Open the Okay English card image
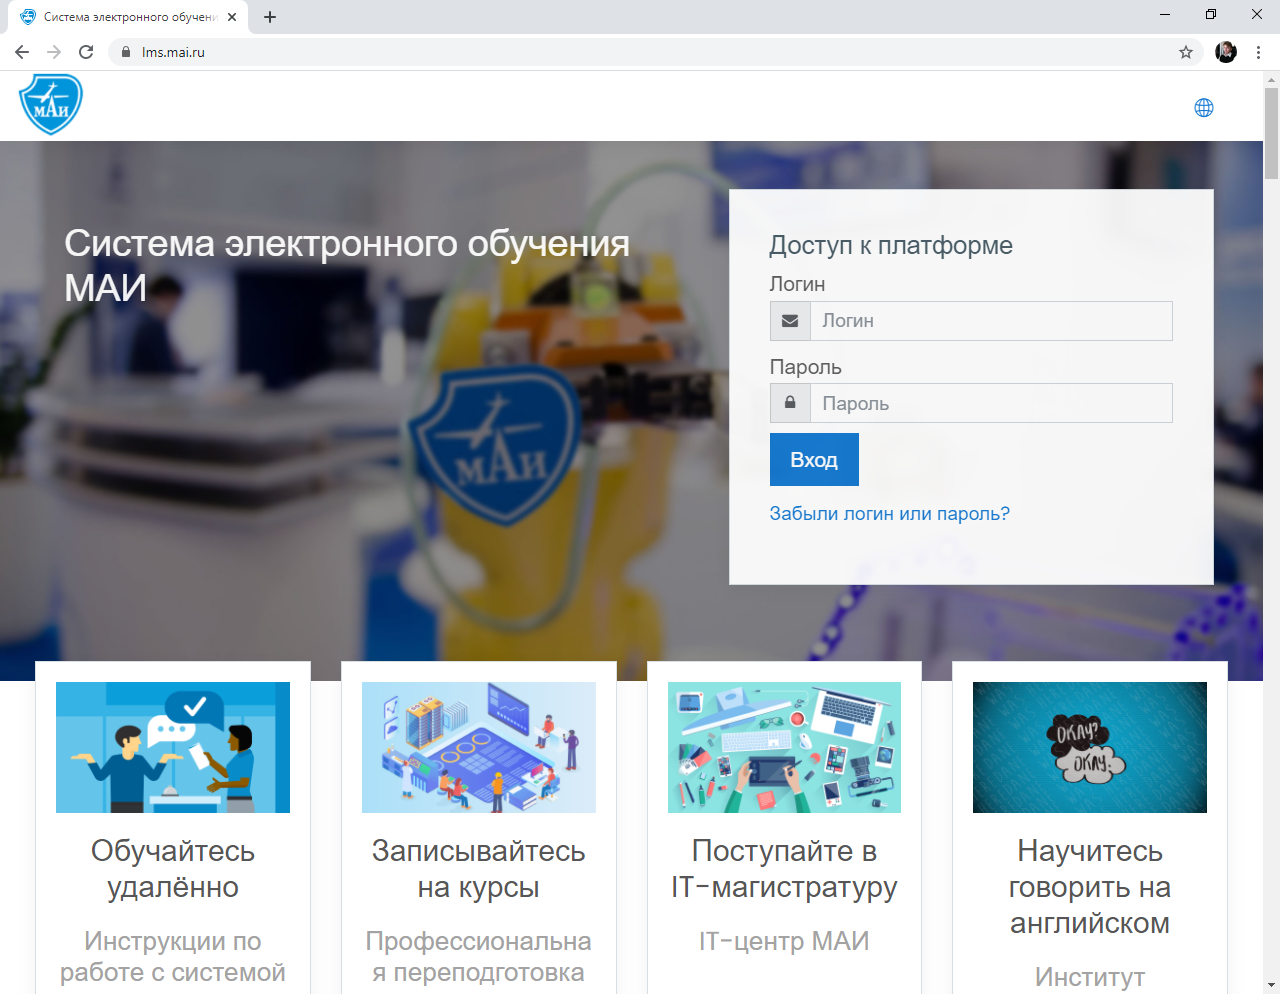Screen dimensions: 1280x994 pyautogui.click(x=1090, y=747)
